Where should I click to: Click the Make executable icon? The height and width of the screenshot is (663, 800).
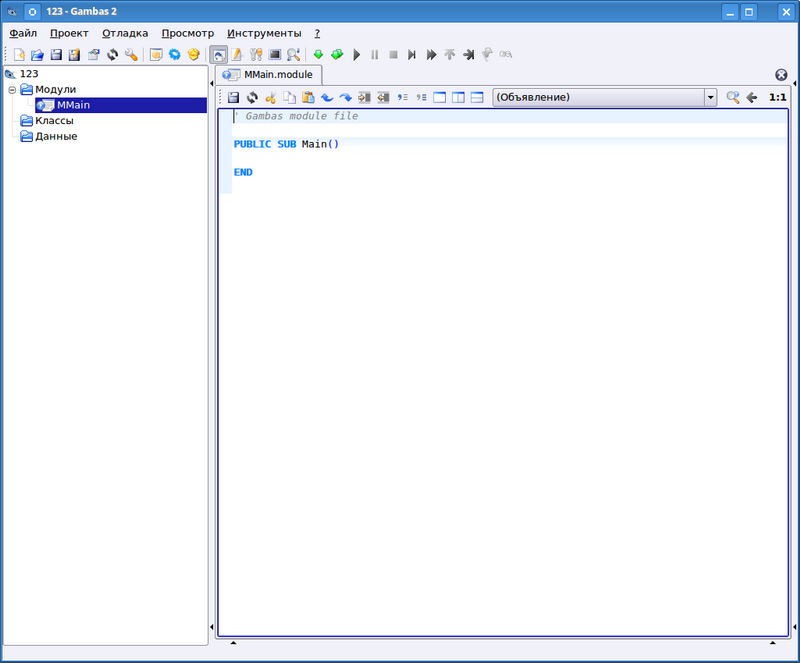tap(156, 54)
